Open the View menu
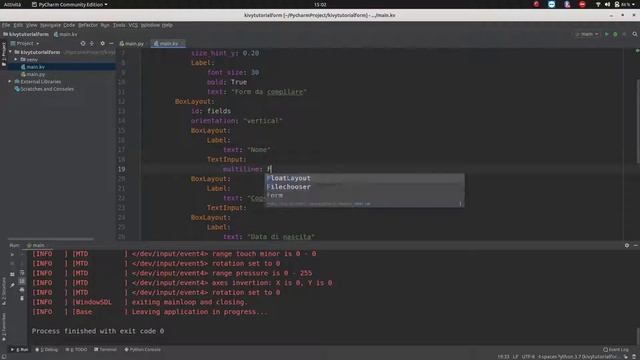 (31, 25)
